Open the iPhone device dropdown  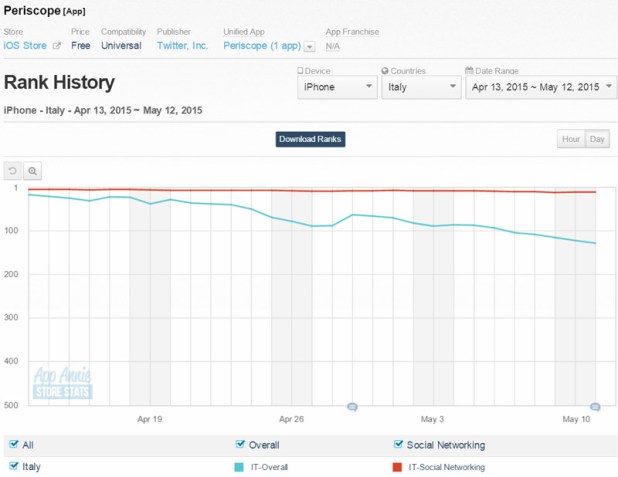pyautogui.click(x=337, y=87)
